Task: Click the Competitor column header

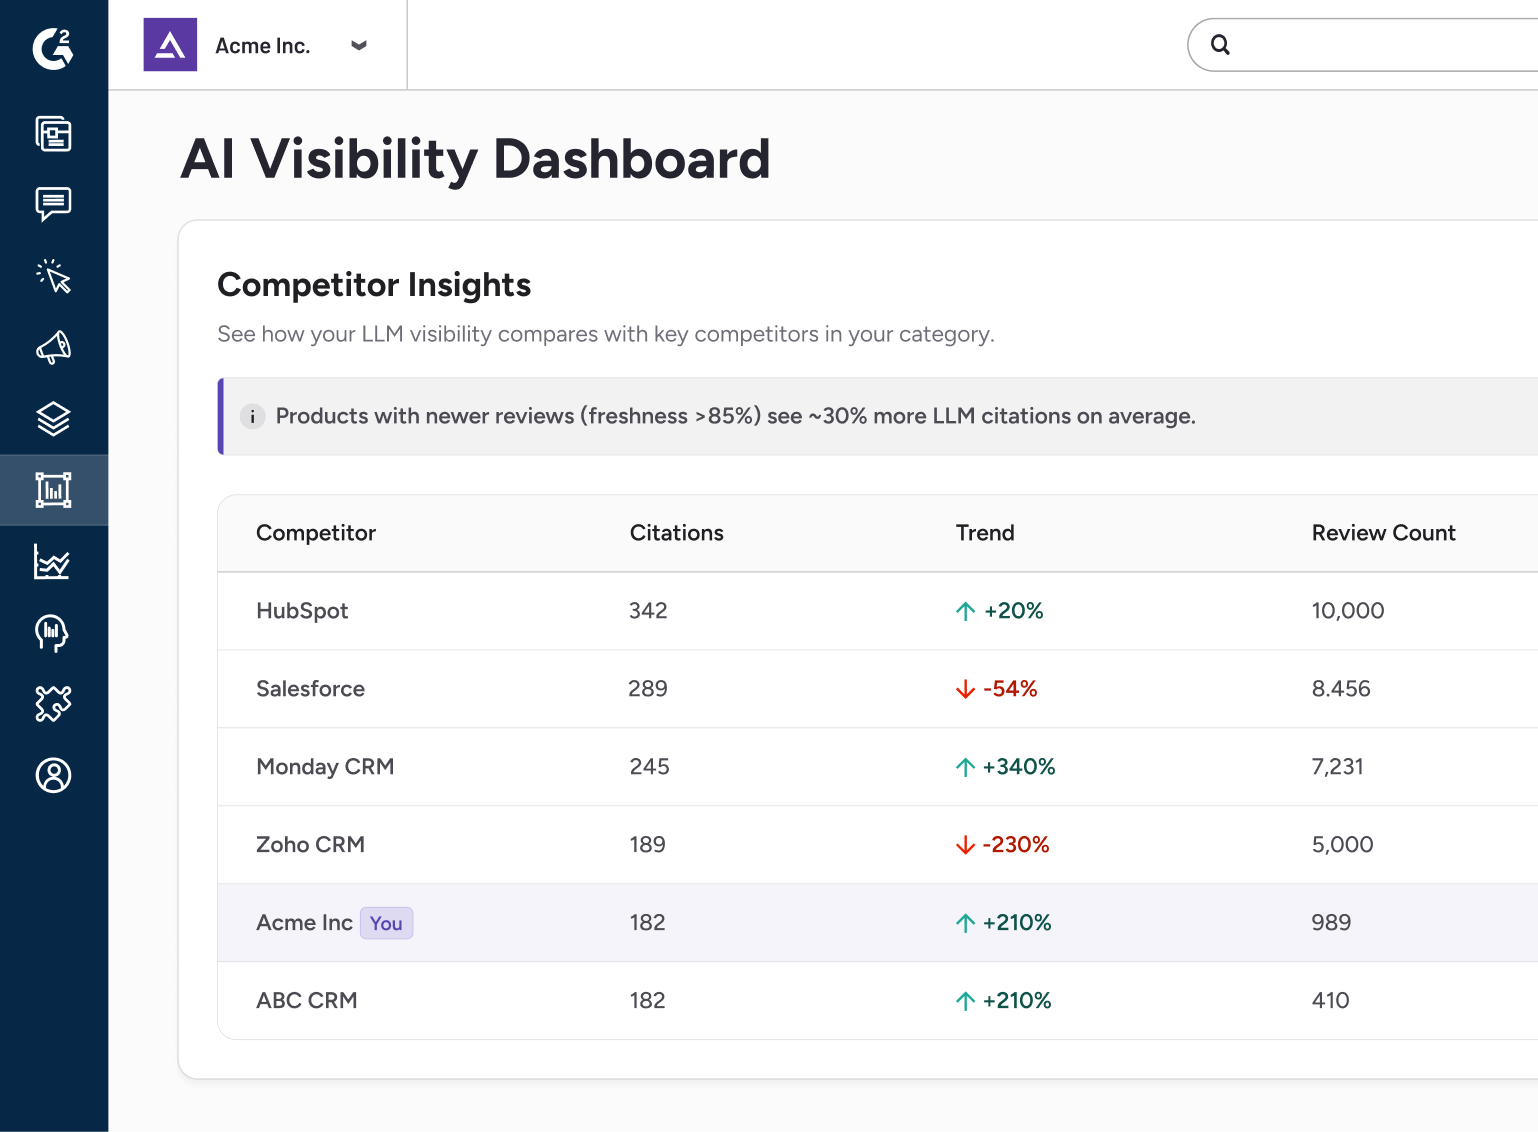Action: point(316,533)
